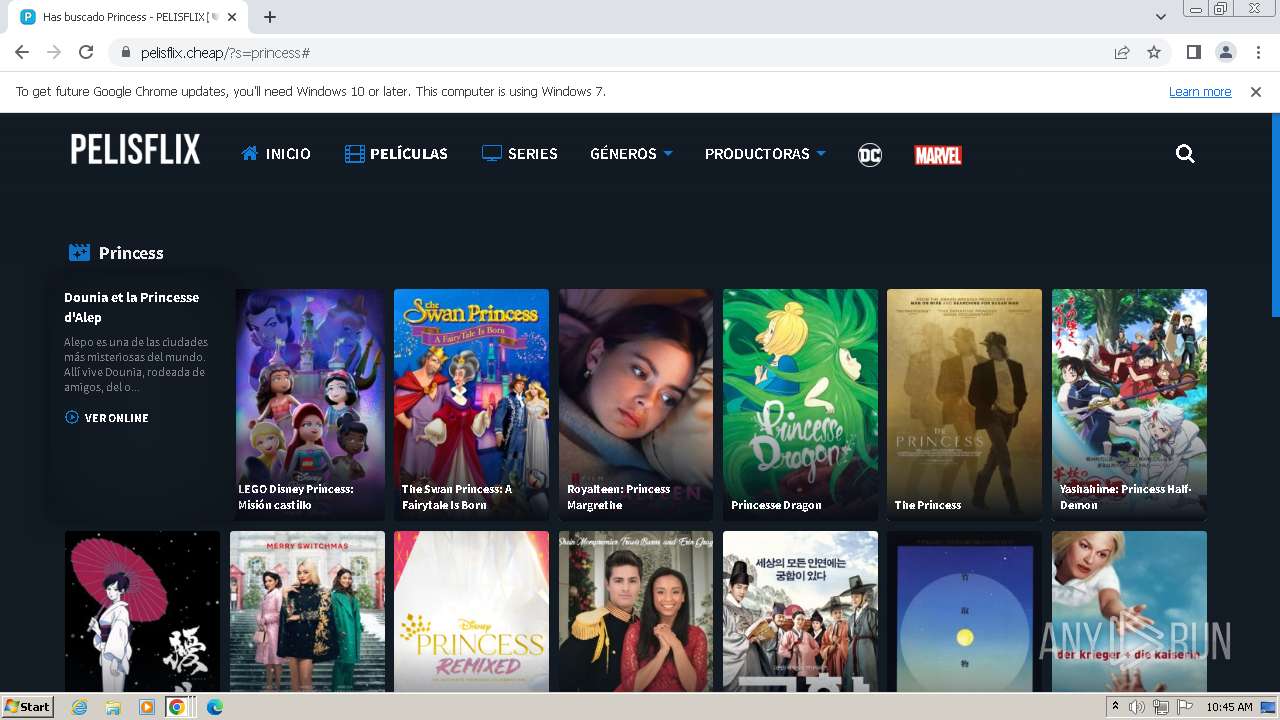Click the lock site info icon
The image size is (1280, 720).
(x=126, y=53)
